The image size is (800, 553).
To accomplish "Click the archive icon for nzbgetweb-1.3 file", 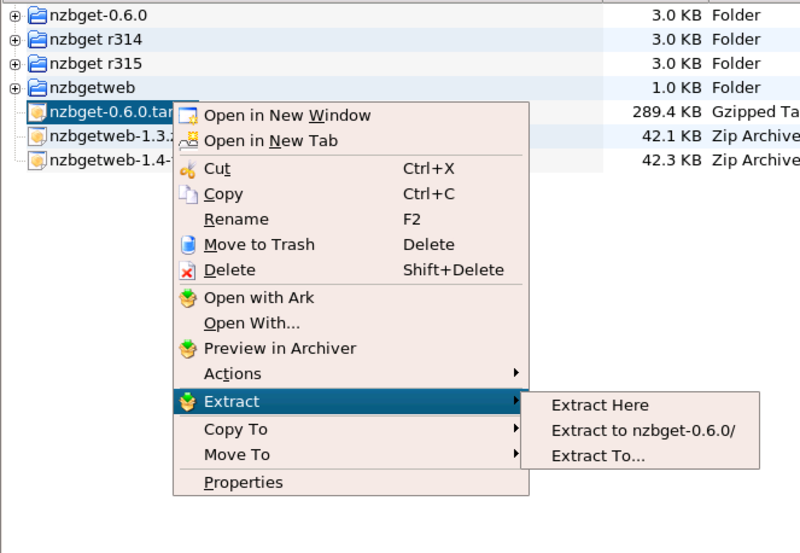I will tap(37, 136).
